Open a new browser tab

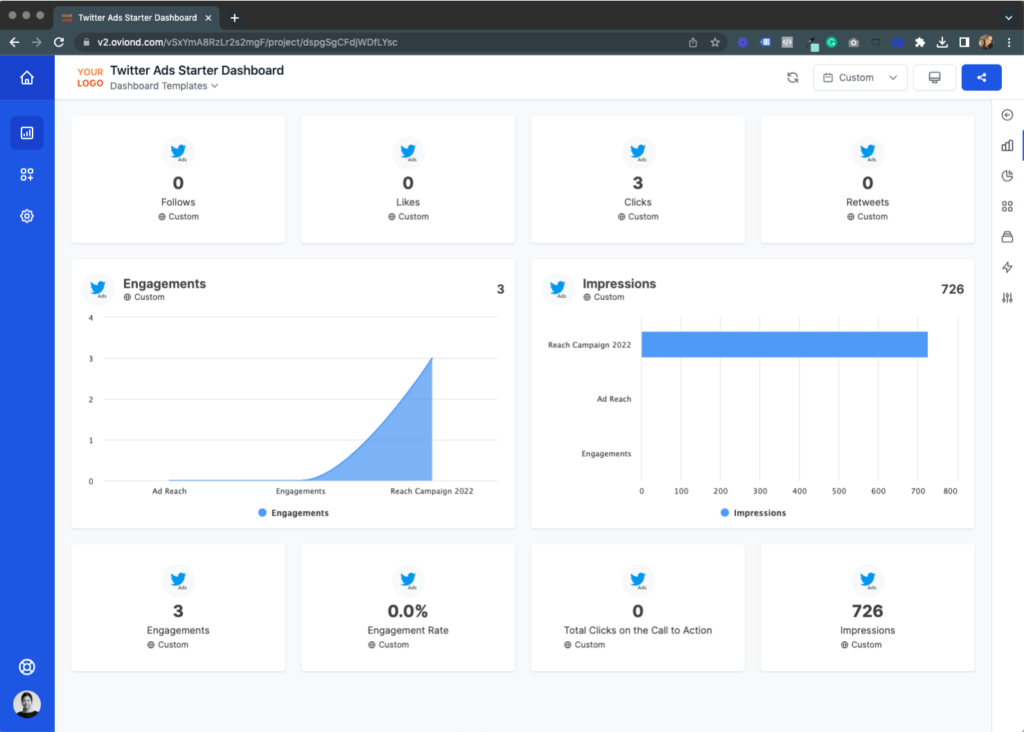(x=234, y=18)
